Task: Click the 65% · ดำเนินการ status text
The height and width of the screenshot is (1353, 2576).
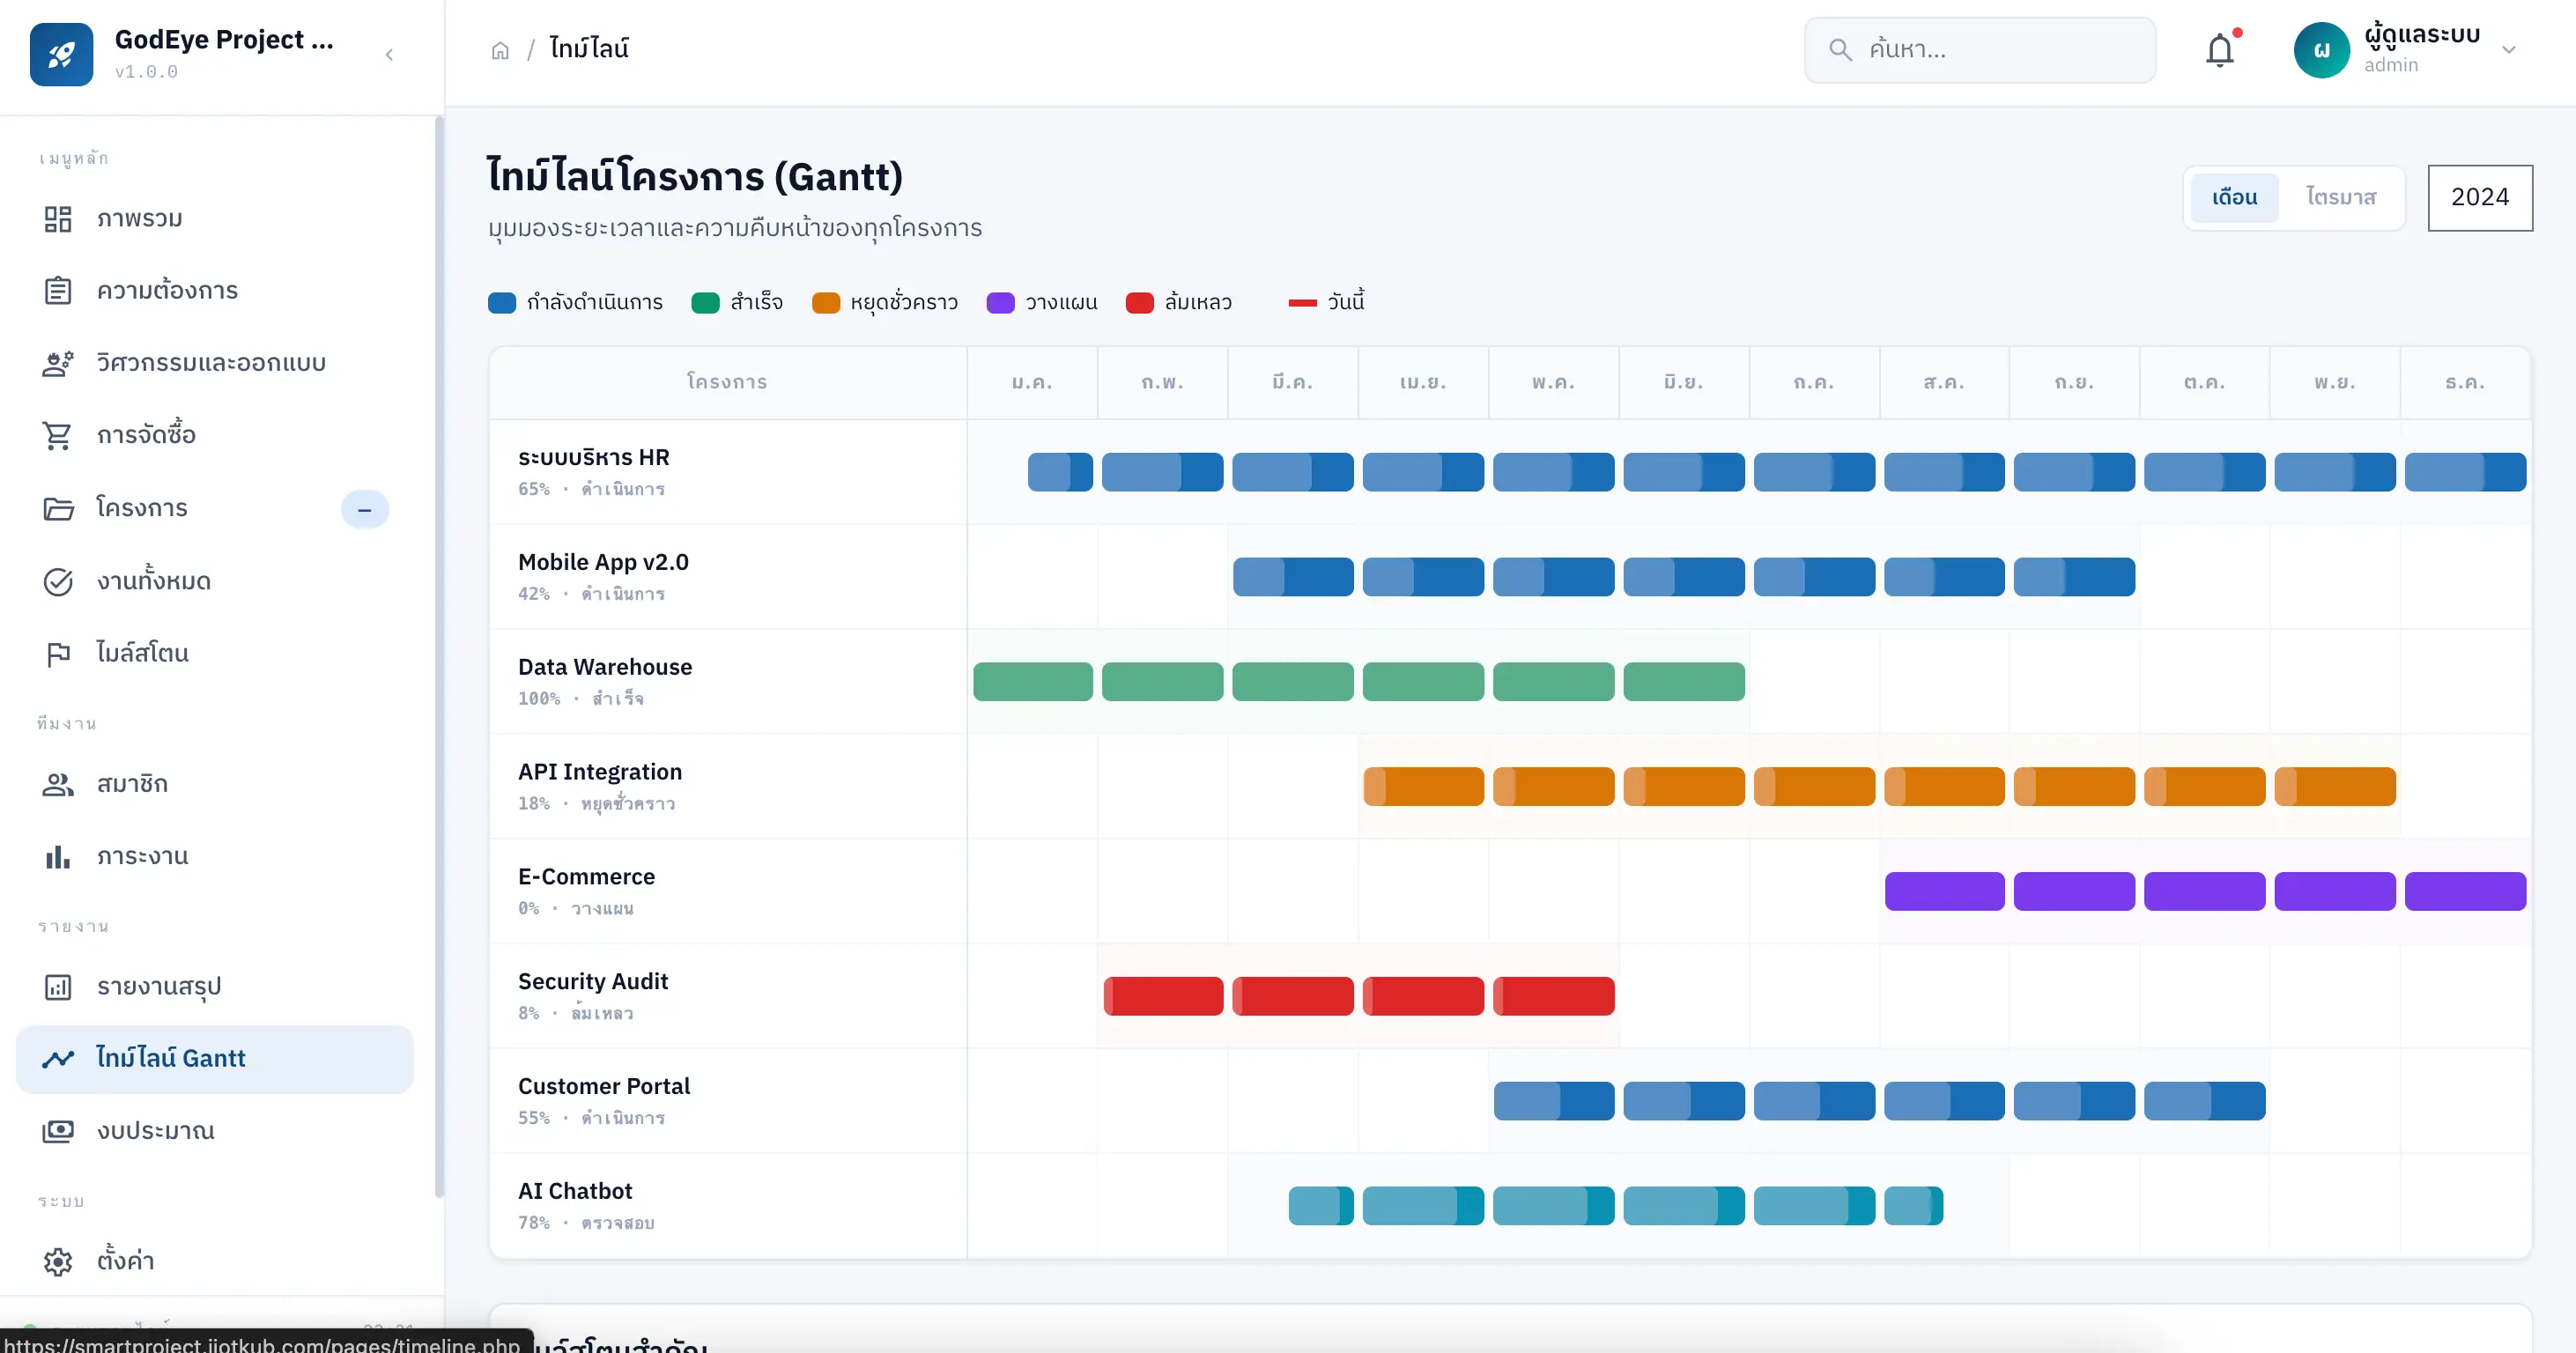Action: [x=591, y=489]
